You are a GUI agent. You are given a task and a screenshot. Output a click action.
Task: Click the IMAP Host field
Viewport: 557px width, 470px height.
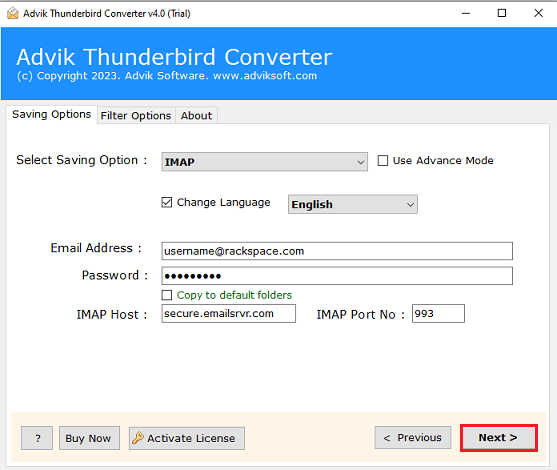pos(228,313)
